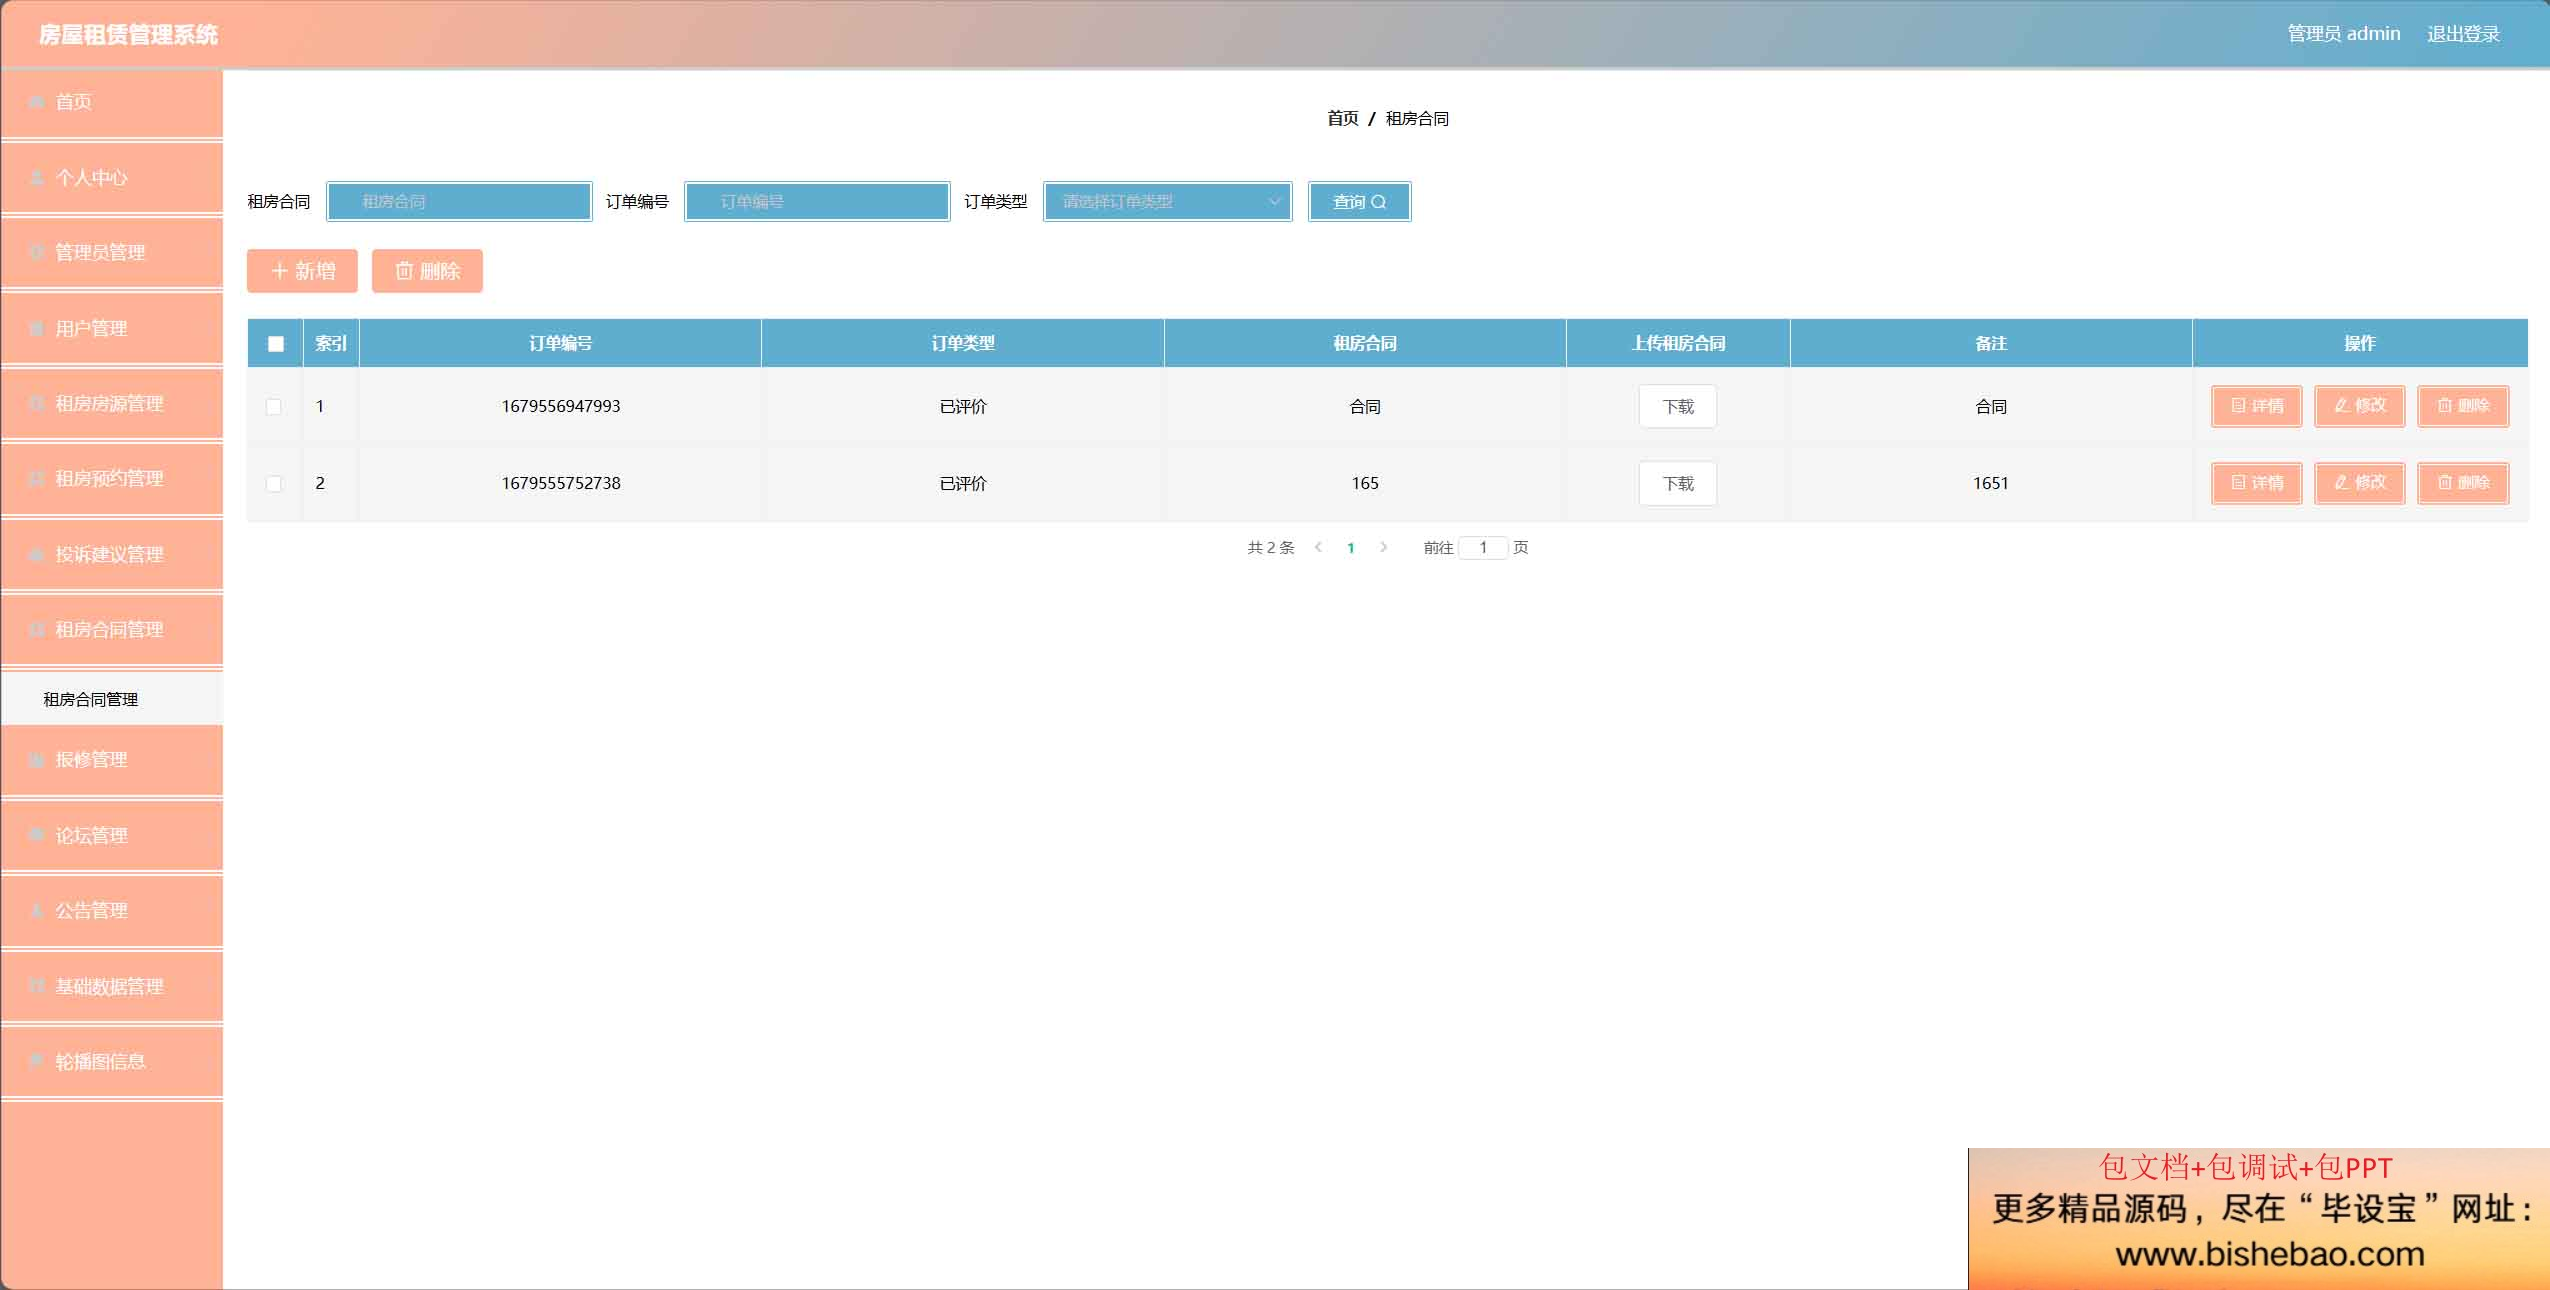The width and height of the screenshot is (2550, 1290).
Task: Expand the 租房房源管理 menu
Action: pos(111,404)
